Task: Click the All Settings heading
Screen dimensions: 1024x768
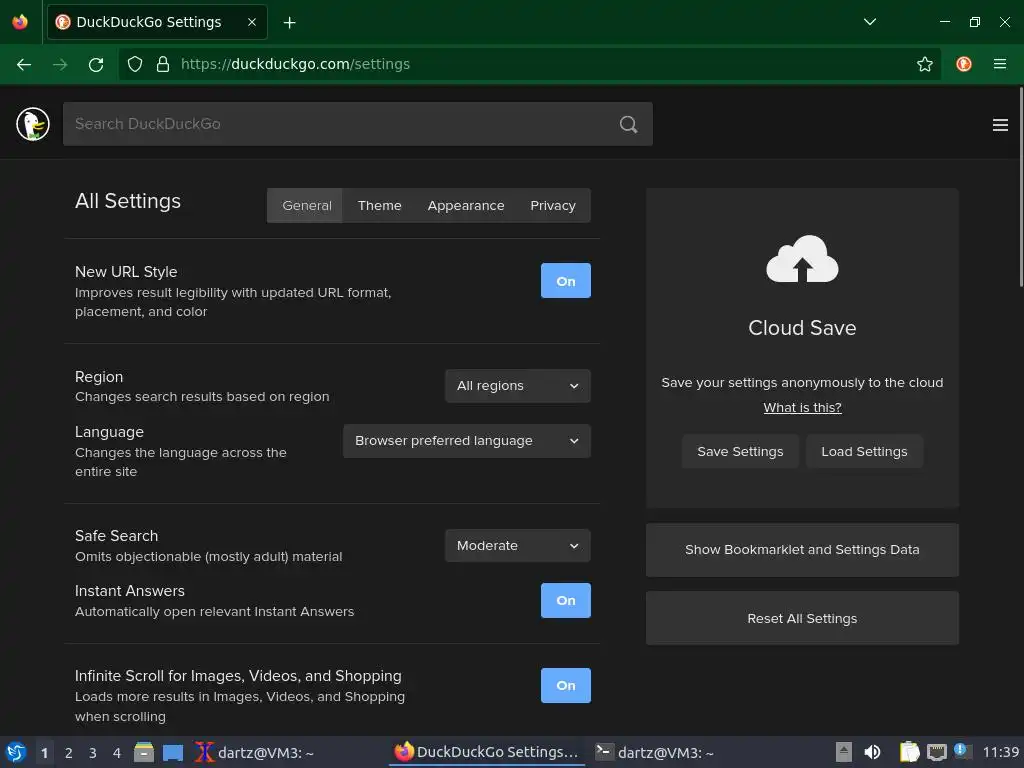Action: 128,201
